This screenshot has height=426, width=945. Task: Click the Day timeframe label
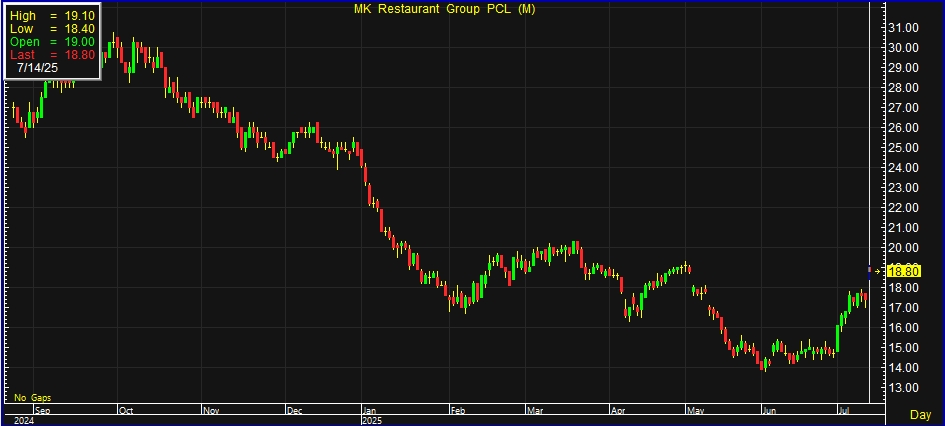click(921, 414)
